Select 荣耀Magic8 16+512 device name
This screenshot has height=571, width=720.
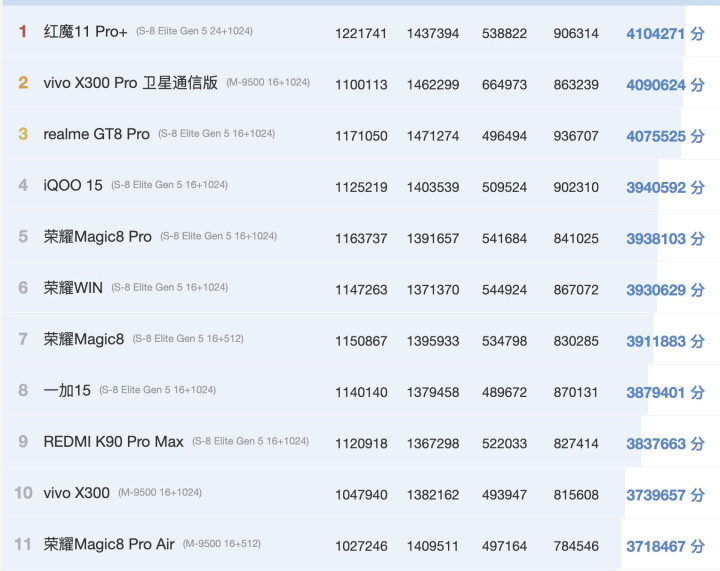(x=84, y=339)
